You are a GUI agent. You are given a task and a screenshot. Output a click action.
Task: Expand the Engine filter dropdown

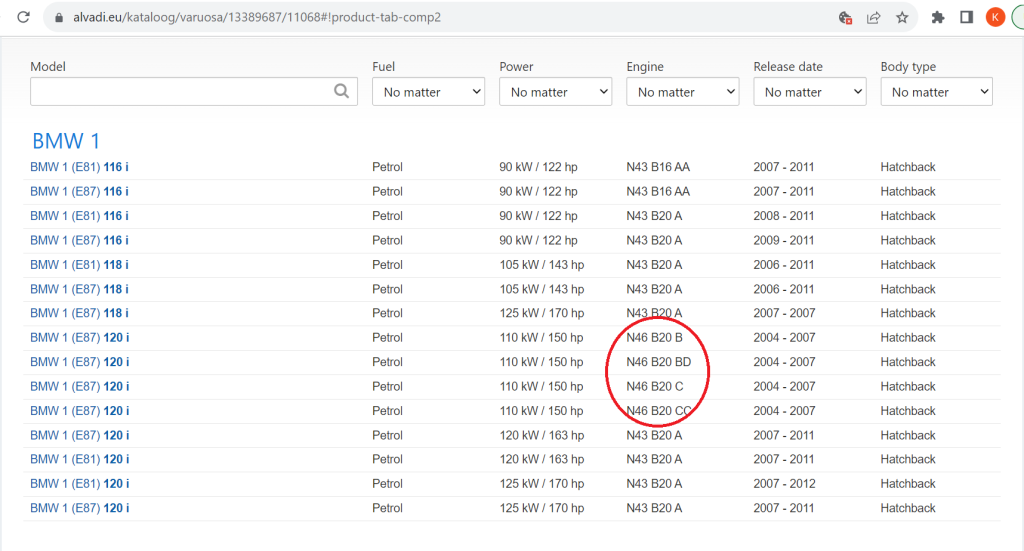click(682, 92)
